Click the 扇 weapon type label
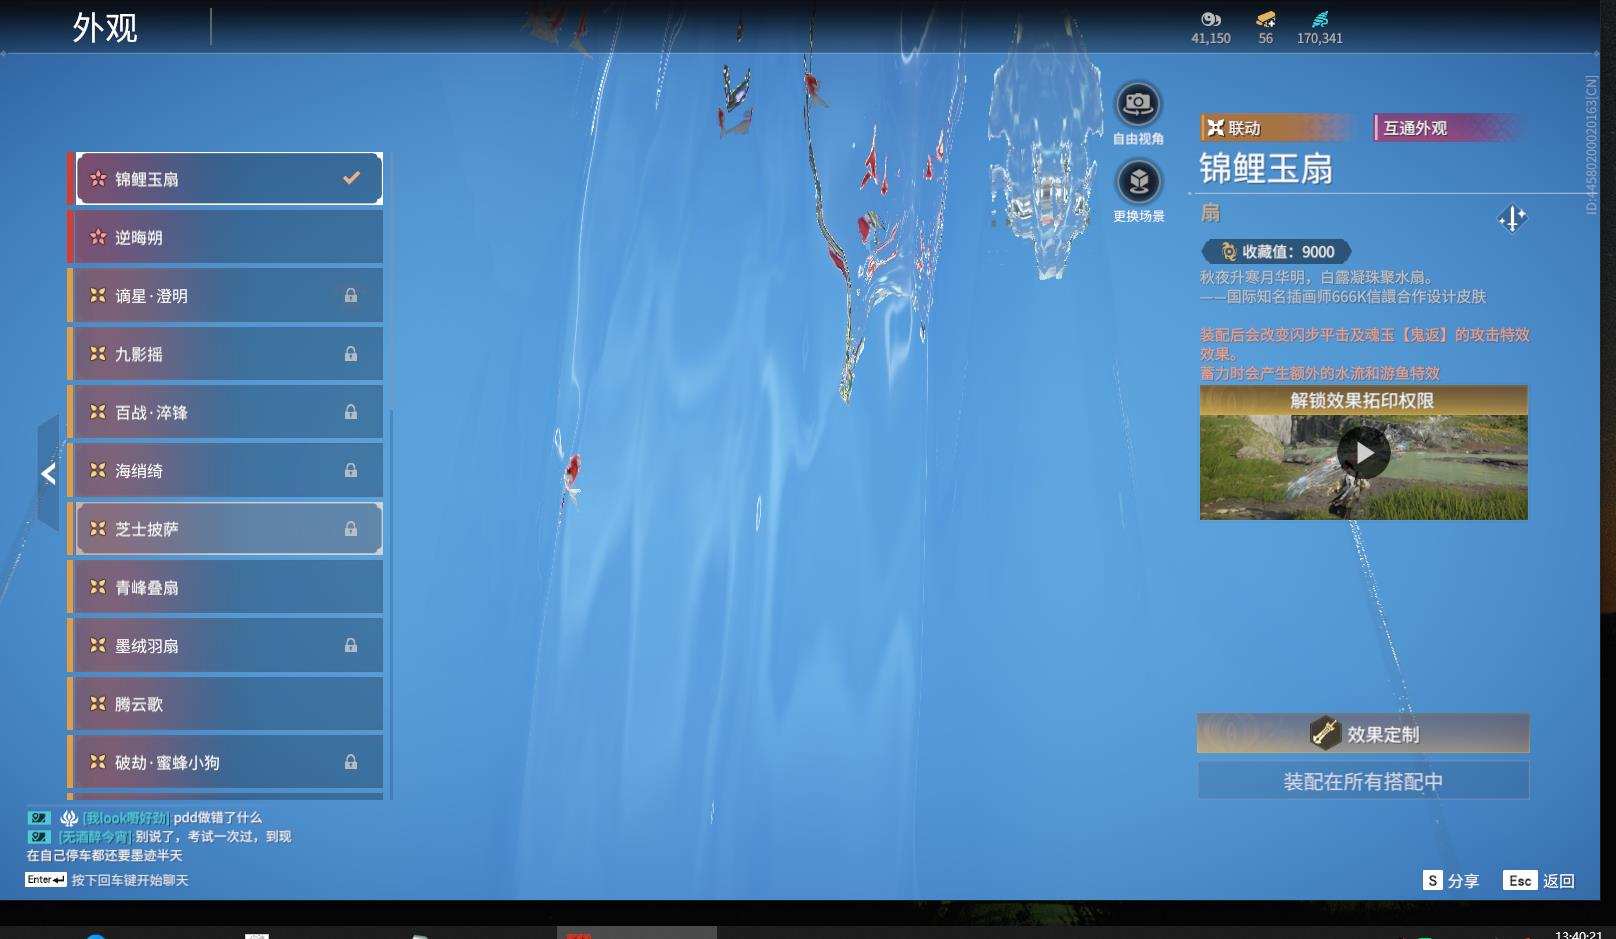Screen dimensions: 1616x939 [x=1210, y=212]
